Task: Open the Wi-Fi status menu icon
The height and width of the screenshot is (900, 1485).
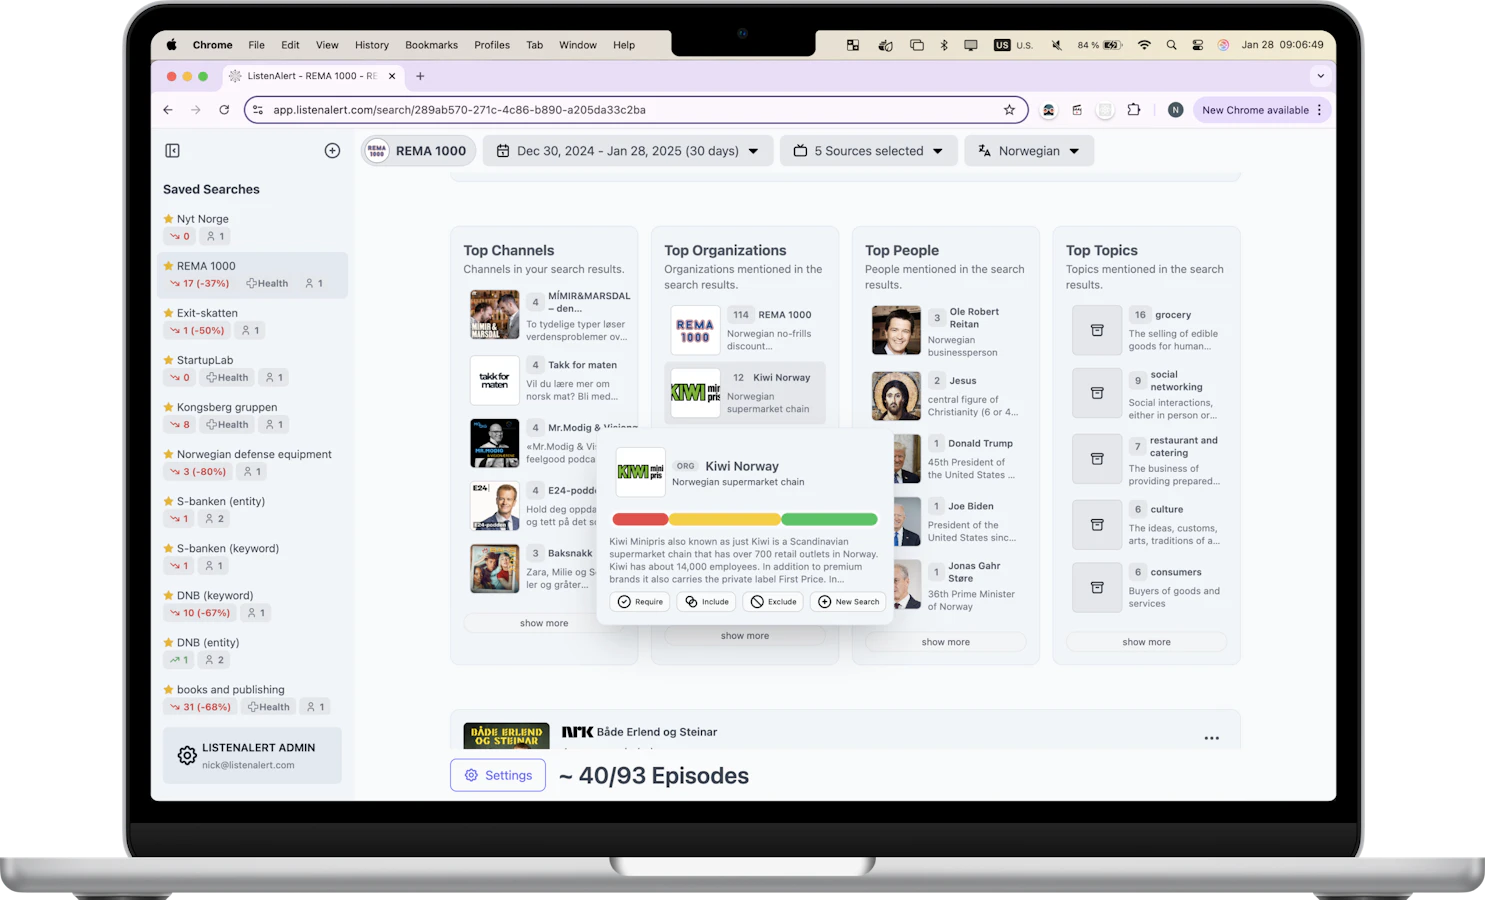Action: pos(1144,45)
